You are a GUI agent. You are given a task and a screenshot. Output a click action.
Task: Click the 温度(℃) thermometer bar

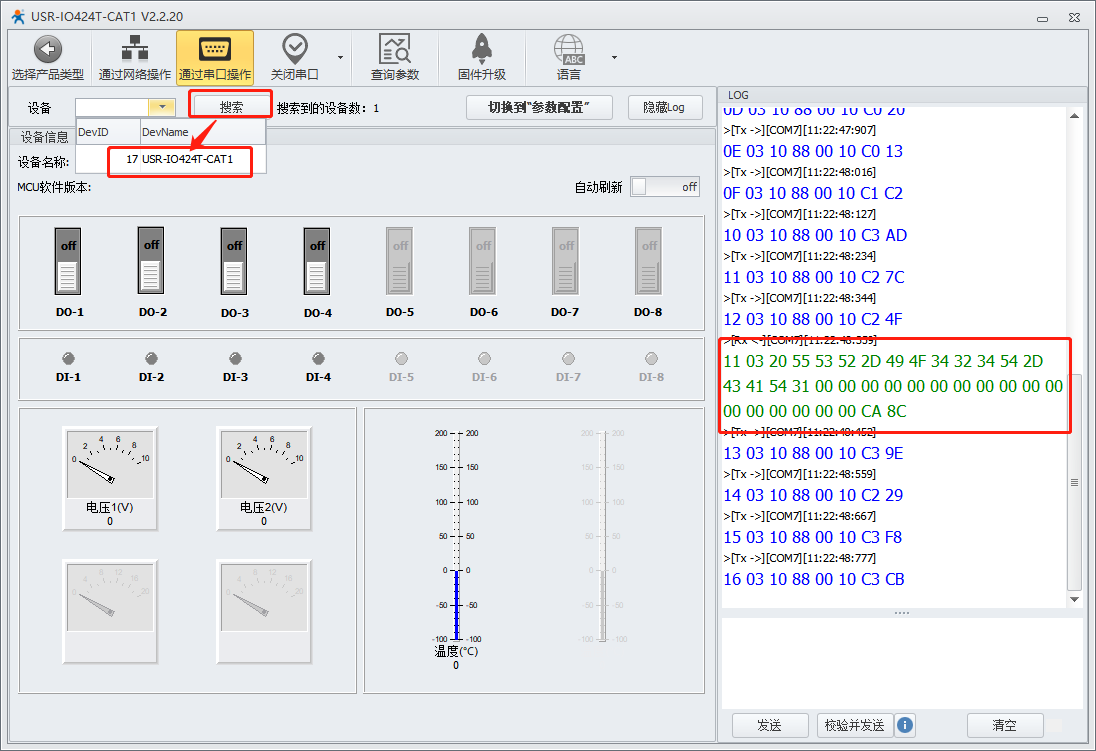click(457, 536)
